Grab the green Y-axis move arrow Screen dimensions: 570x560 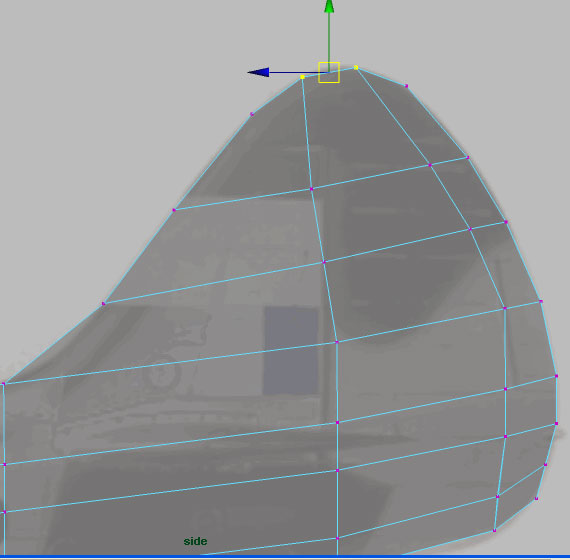(329, 7)
